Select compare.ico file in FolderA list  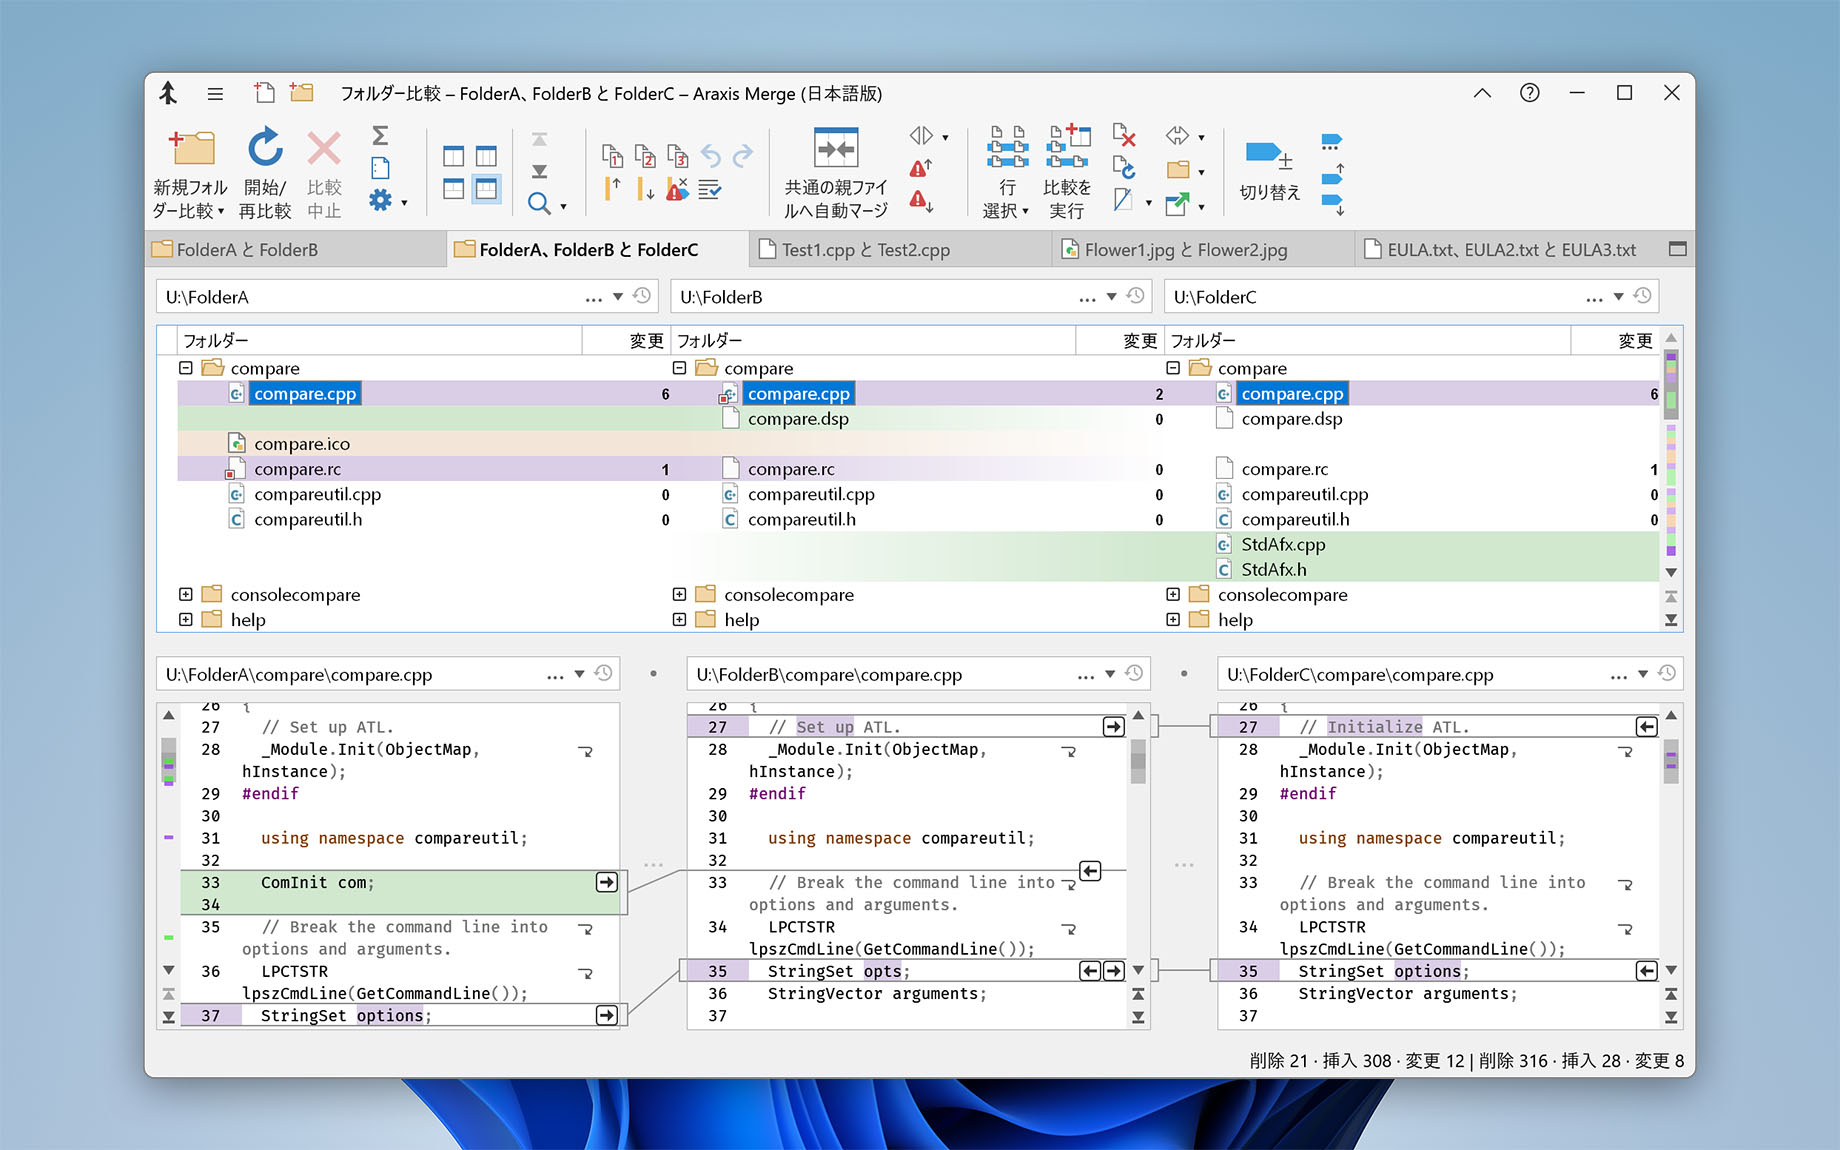301,444
